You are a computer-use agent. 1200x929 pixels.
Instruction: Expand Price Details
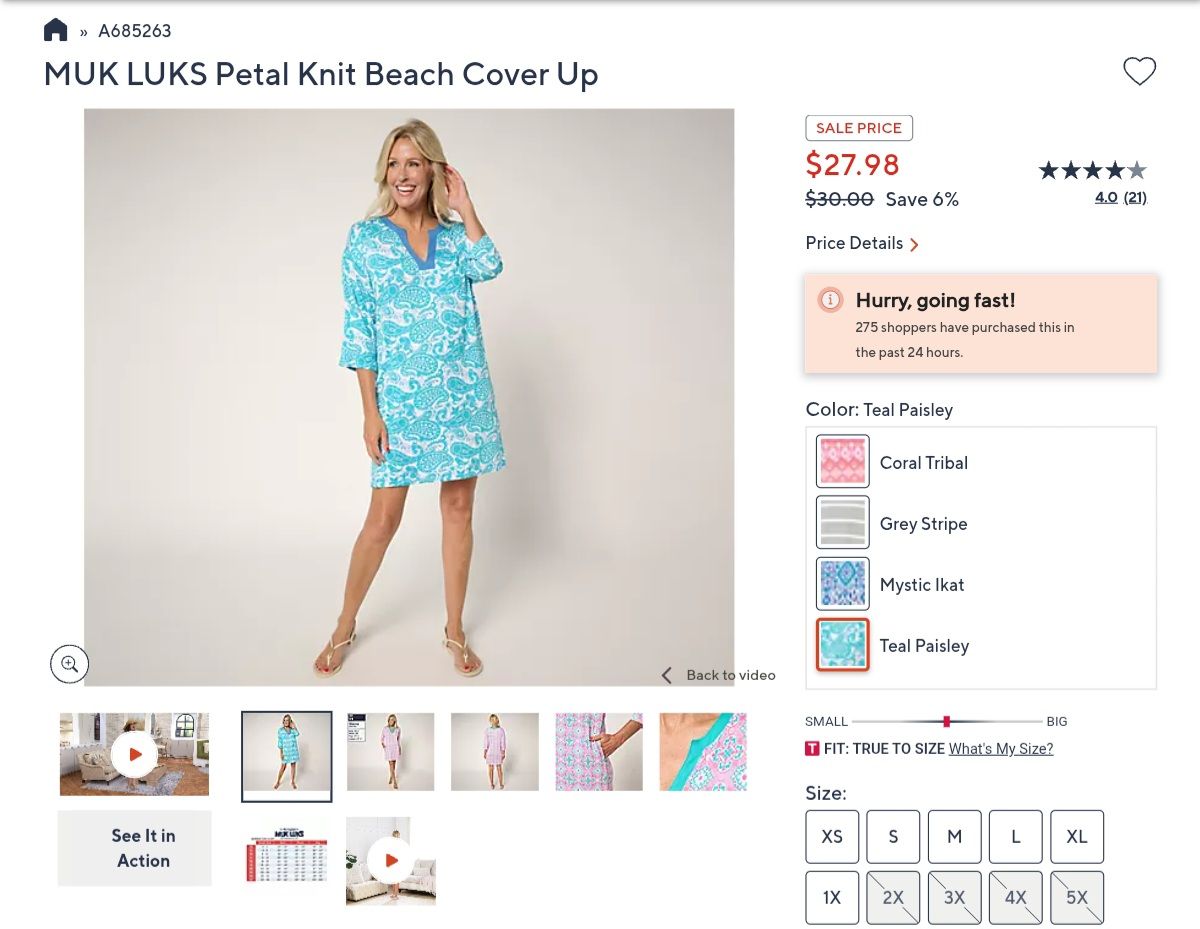click(862, 243)
